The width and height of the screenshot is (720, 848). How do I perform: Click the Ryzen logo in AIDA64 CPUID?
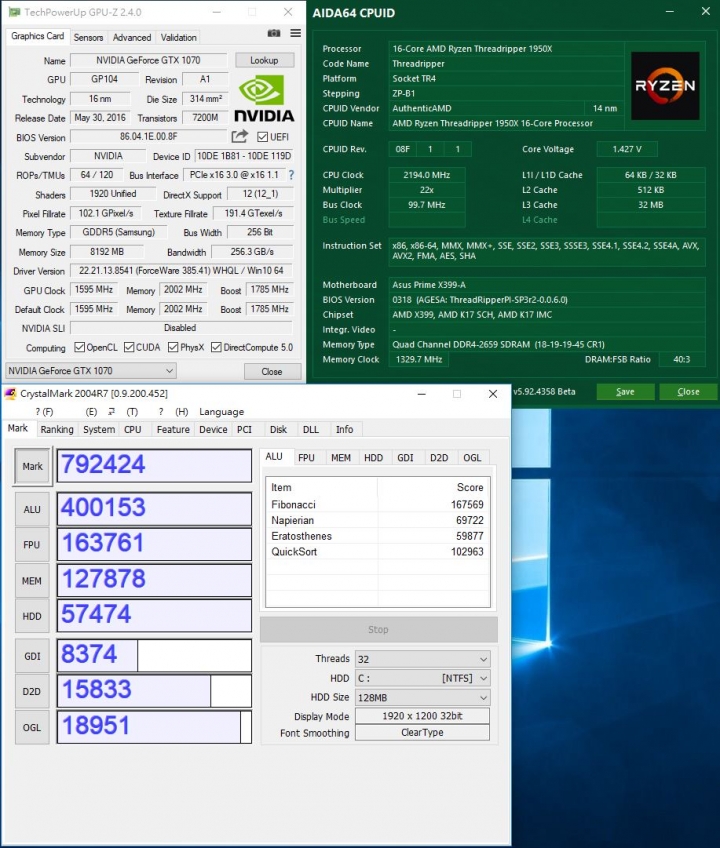point(665,85)
